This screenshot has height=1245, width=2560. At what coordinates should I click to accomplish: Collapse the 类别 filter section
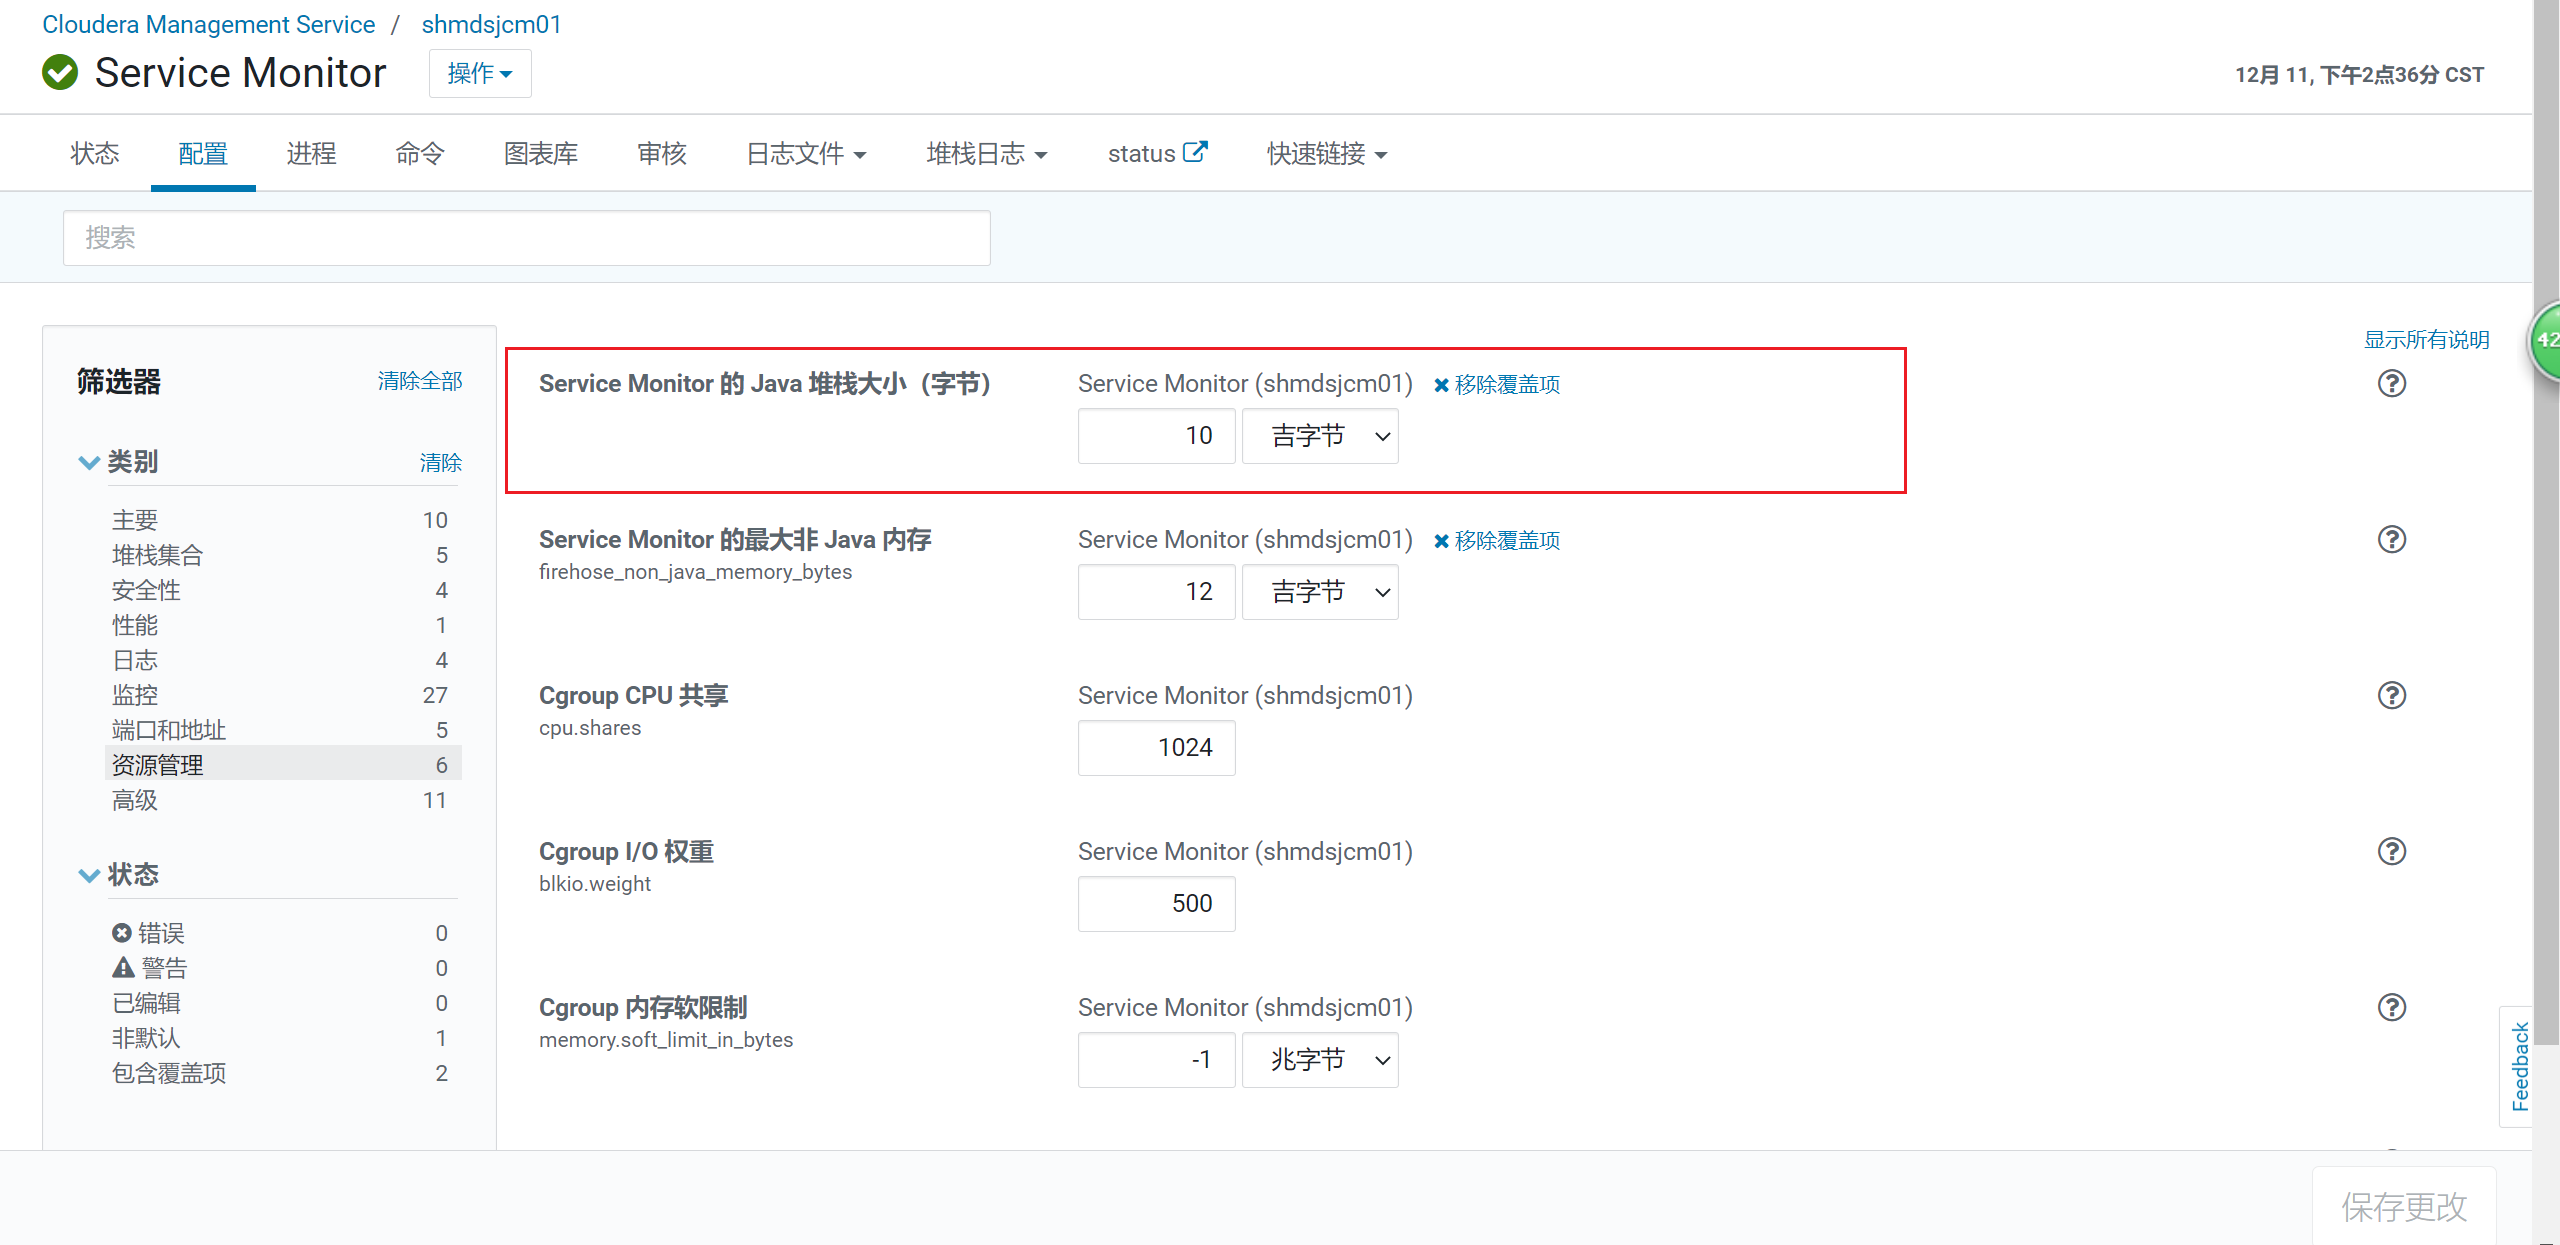(x=89, y=462)
